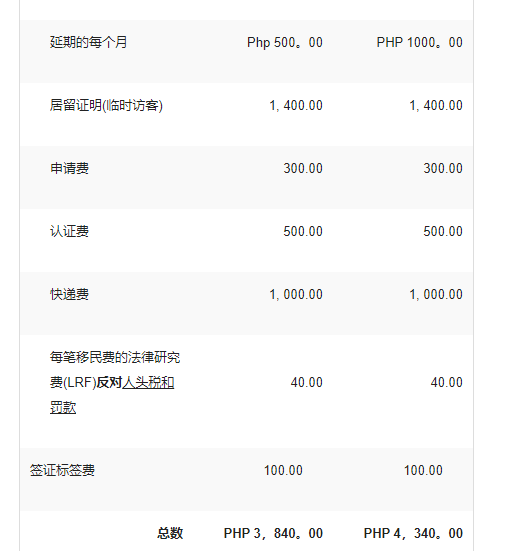This screenshot has width=511, height=551.
Task: Click the 人头税和罚款 underlined link
Action: [x=148, y=382]
